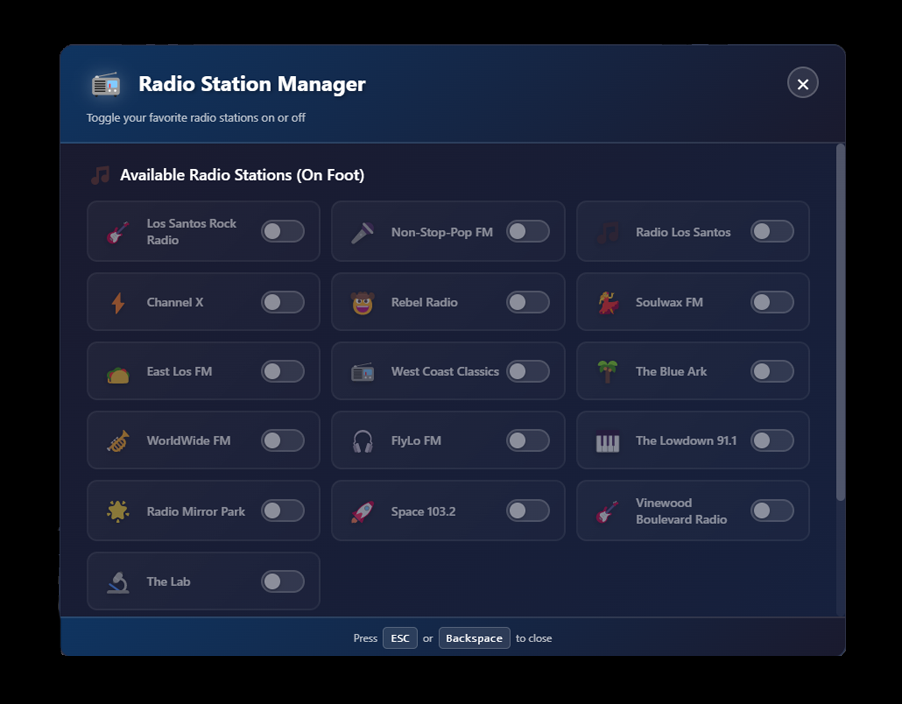Click the palm tree icon for The Blue Ark
Screen dimensions: 902x704
(609, 371)
